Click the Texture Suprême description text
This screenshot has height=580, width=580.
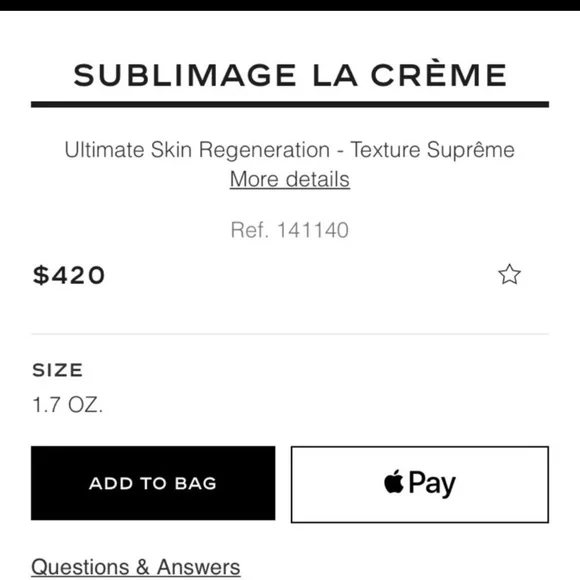tap(432, 150)
